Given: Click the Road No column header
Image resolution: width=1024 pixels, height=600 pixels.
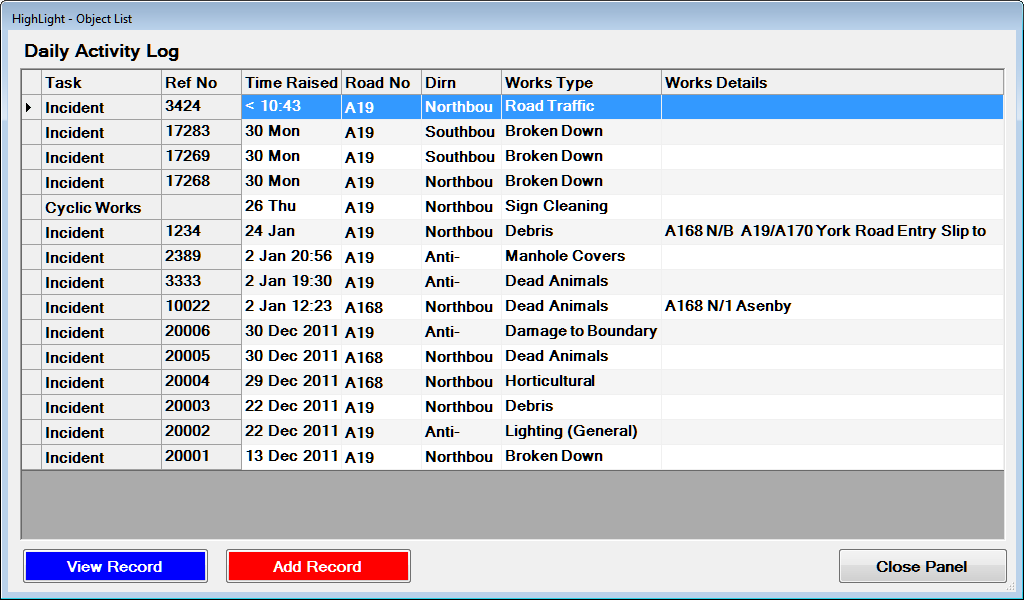Looking at the screenshot, I should tap(381, 82).
